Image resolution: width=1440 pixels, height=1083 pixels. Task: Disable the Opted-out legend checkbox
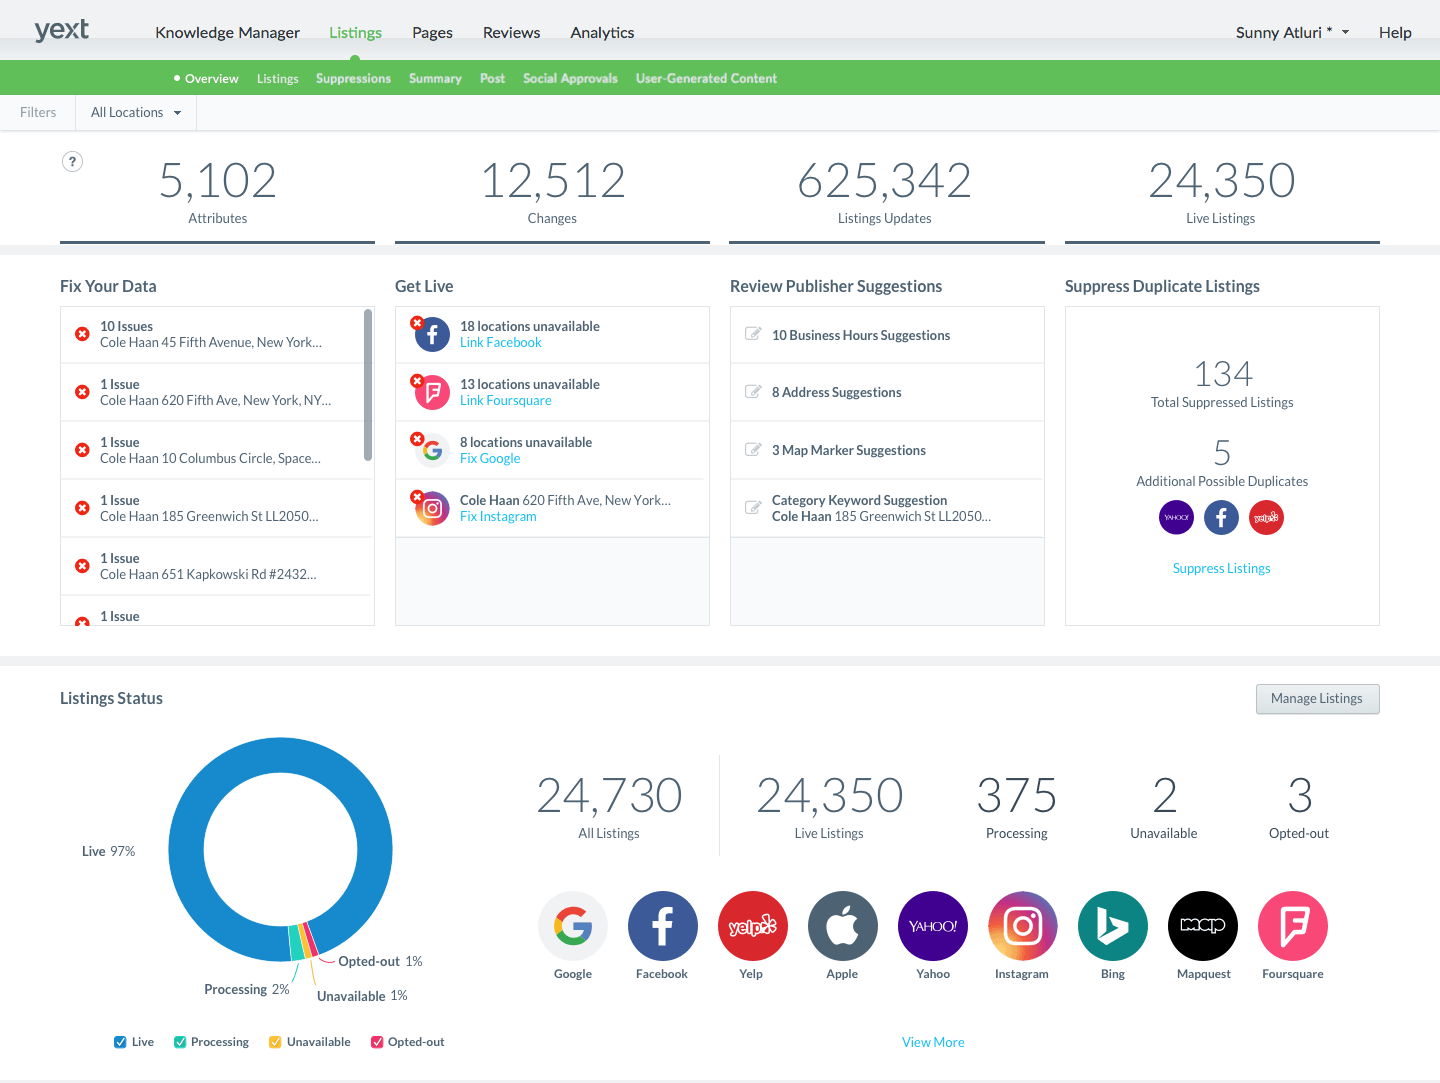377,1042
